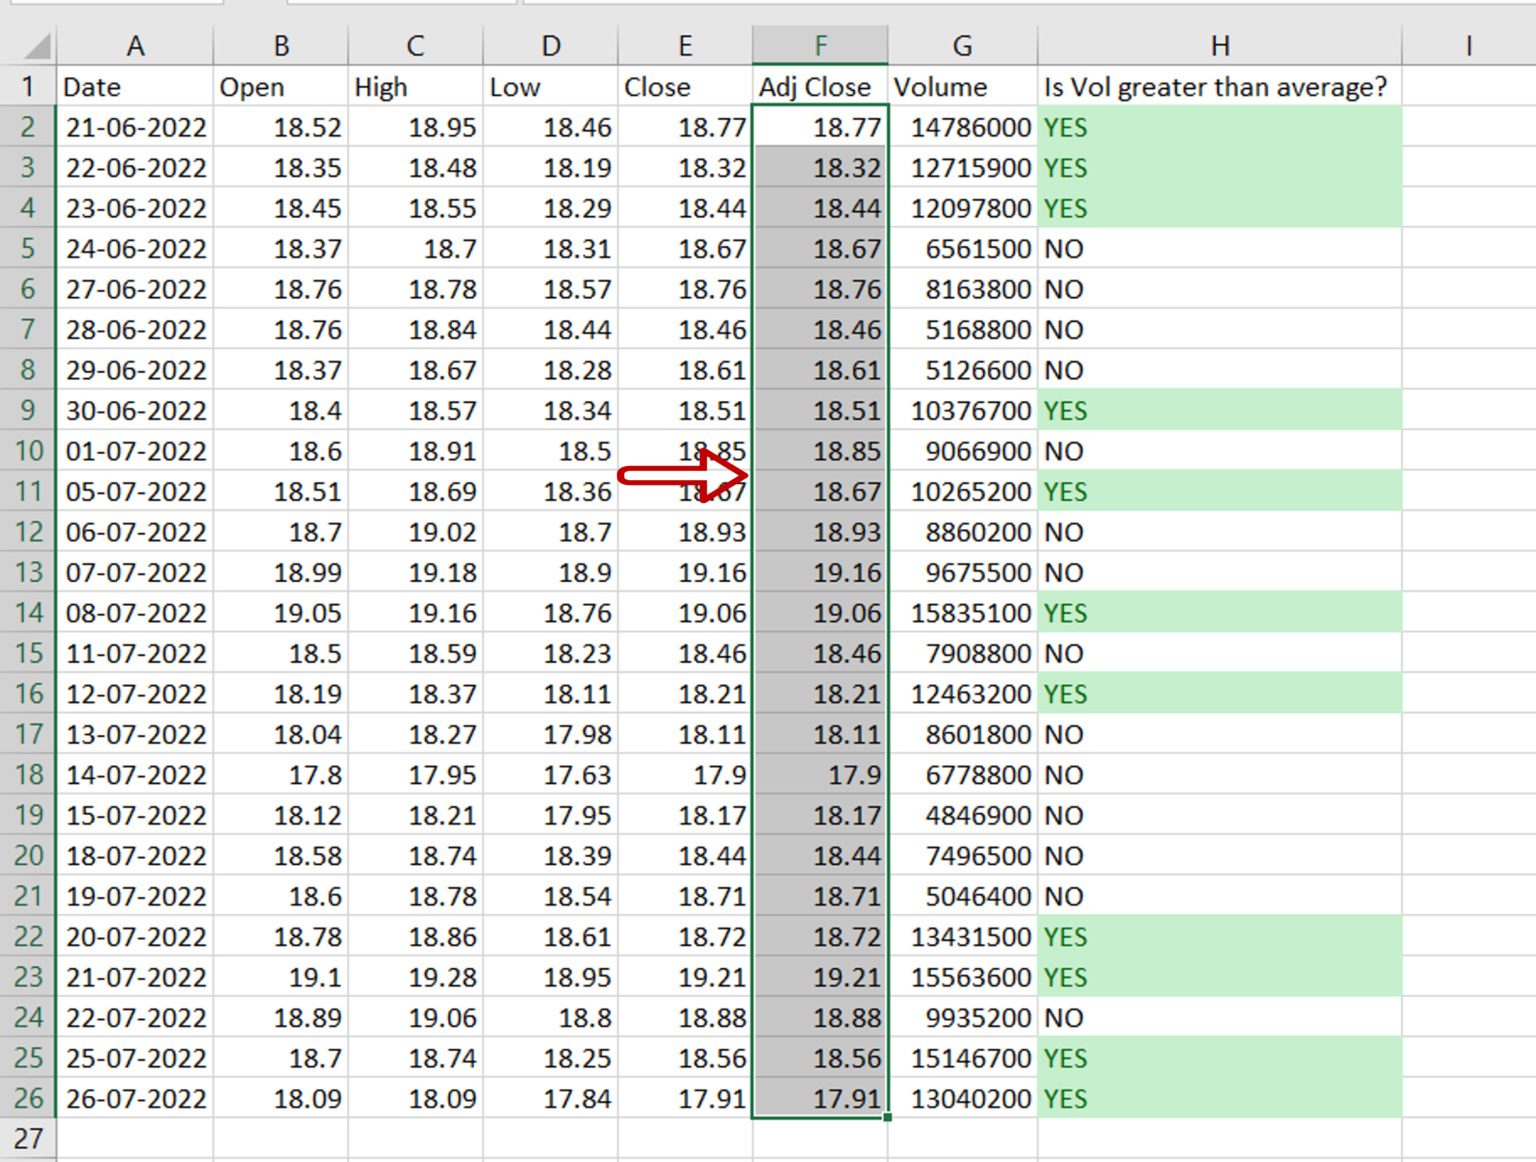1536x1162 pixels.
Task: Click the fill handle on the selection
Action: [x=885, y=1118]
